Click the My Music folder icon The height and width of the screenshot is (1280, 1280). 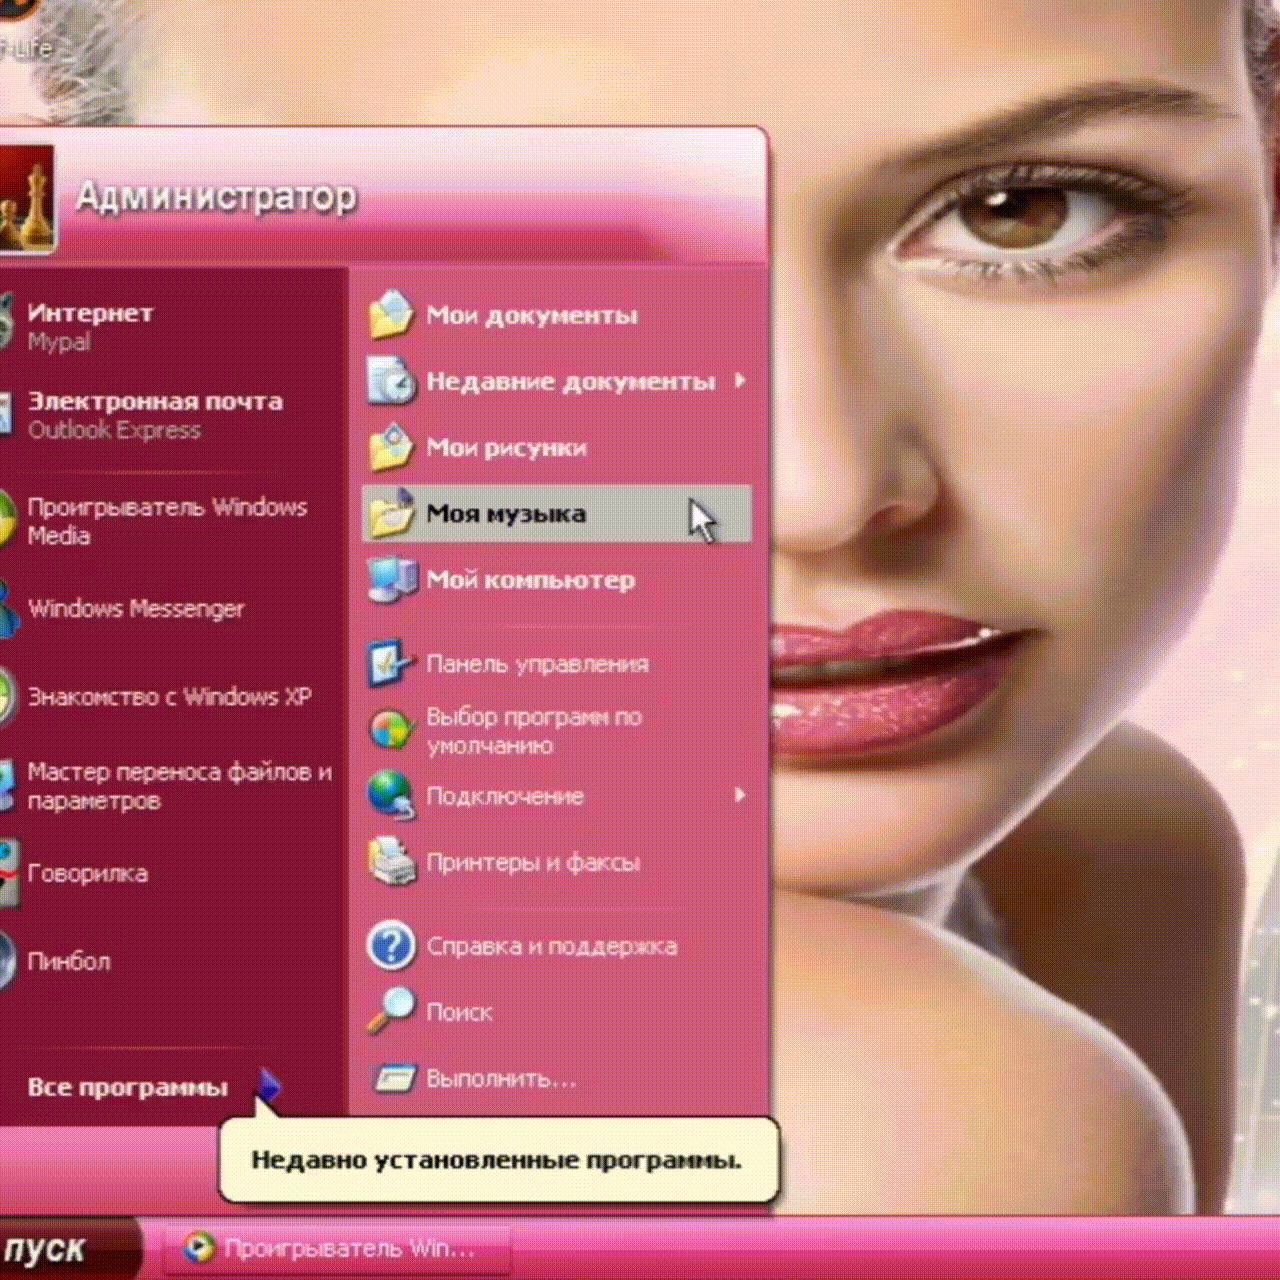391,513
